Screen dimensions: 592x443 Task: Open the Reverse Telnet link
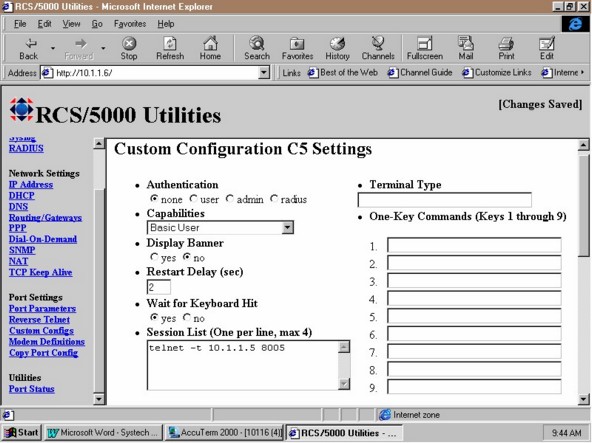39,320
